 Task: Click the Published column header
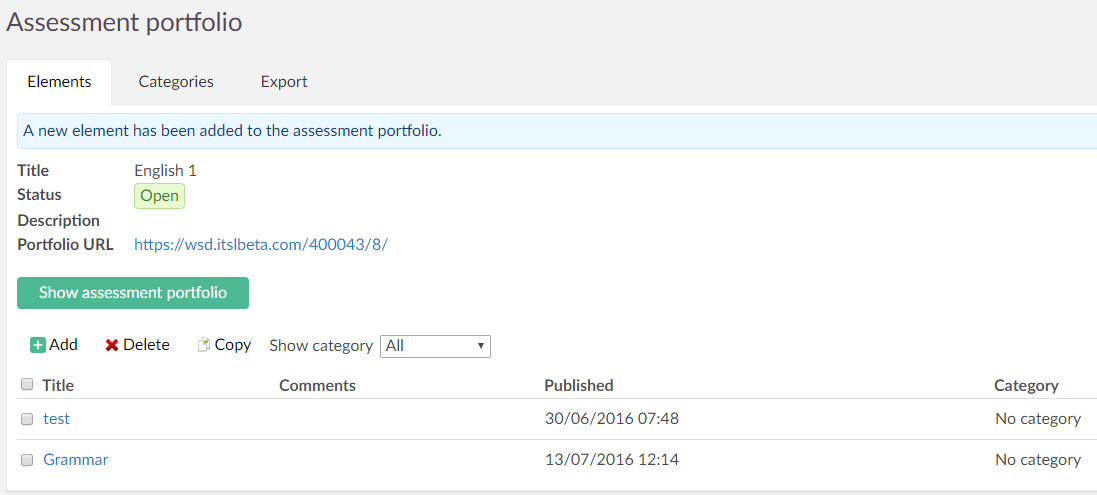[578, 385]
